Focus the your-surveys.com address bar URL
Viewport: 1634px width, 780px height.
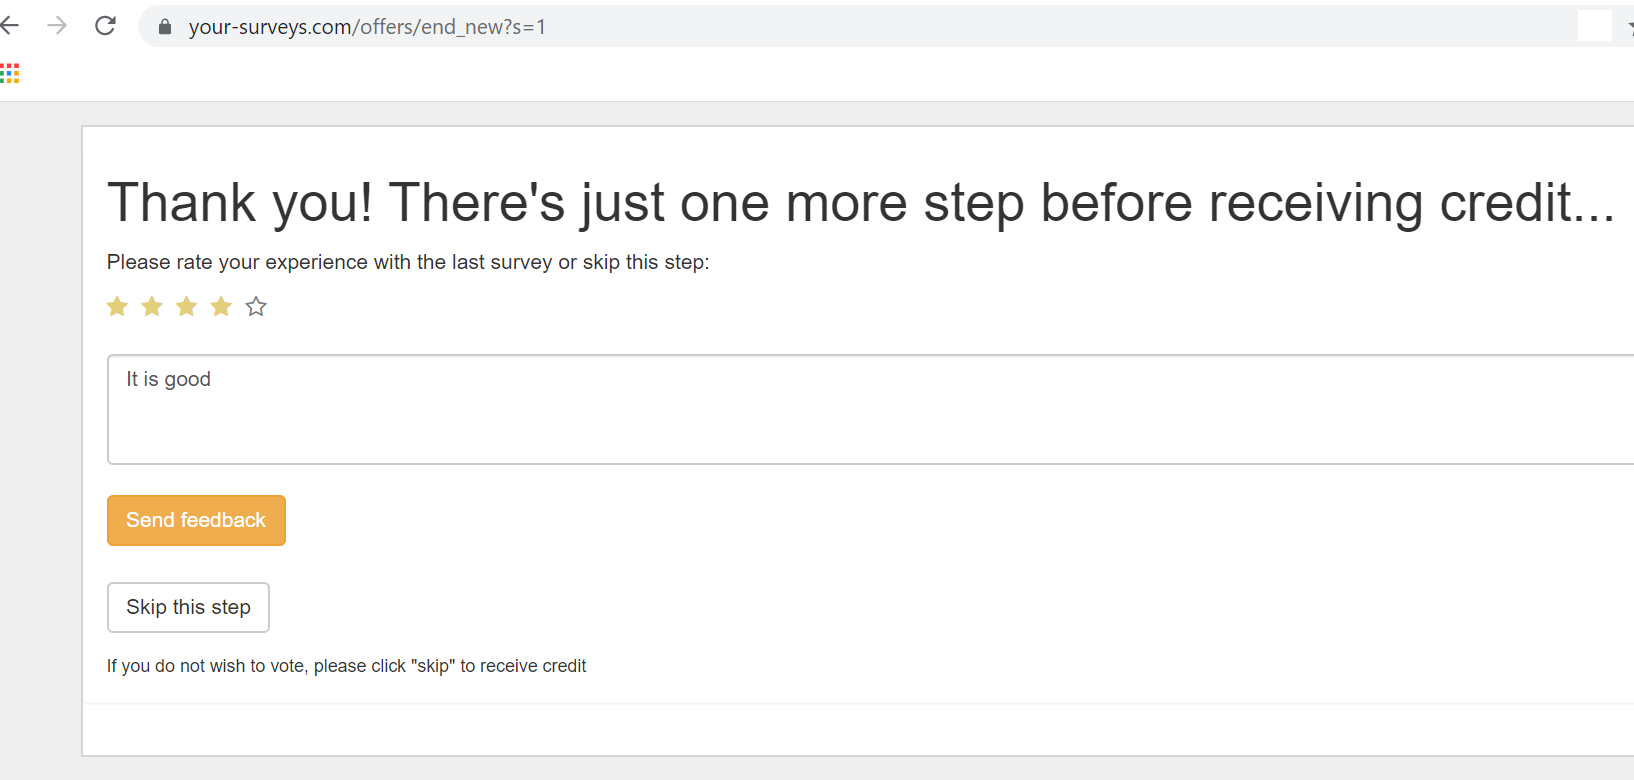click(367, 27)
